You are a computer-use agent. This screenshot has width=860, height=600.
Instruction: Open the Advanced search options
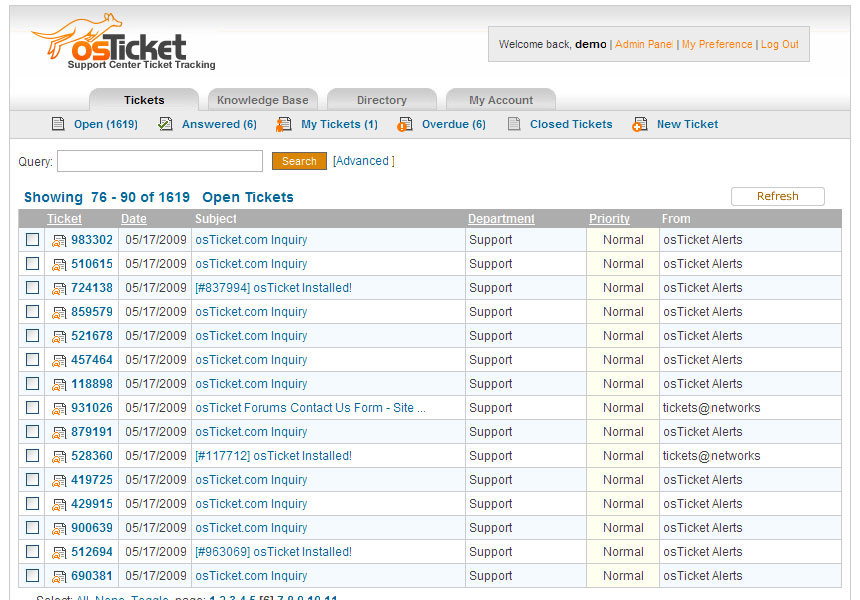363,160
